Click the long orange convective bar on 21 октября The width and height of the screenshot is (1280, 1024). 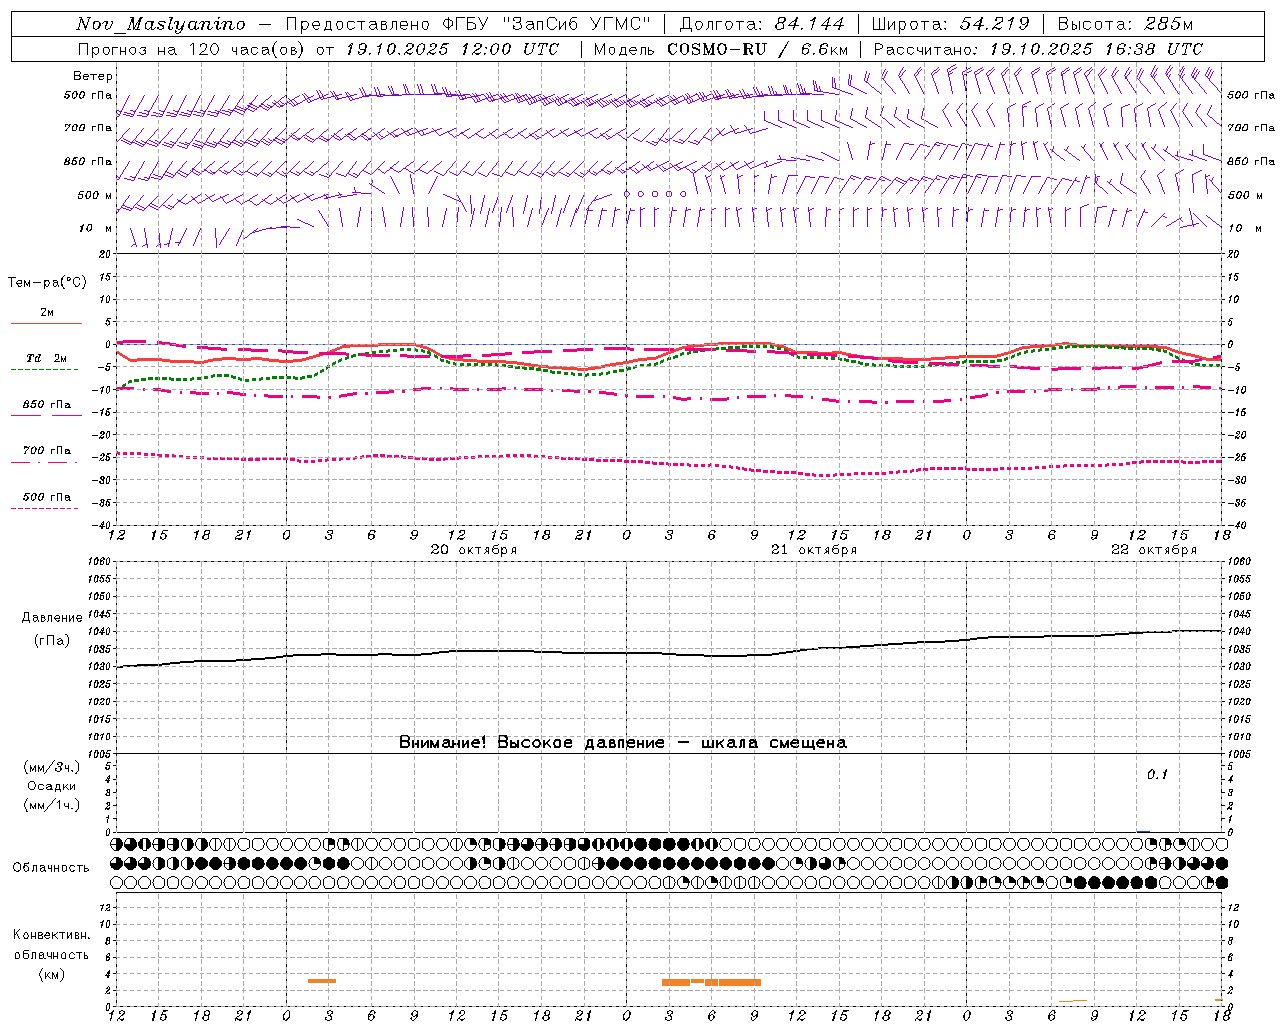711,982
